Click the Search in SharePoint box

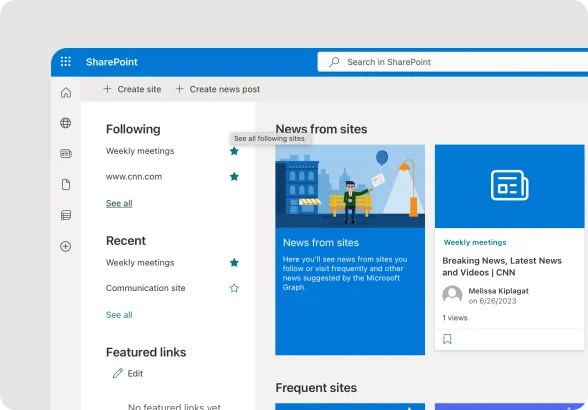coord(453,62)
